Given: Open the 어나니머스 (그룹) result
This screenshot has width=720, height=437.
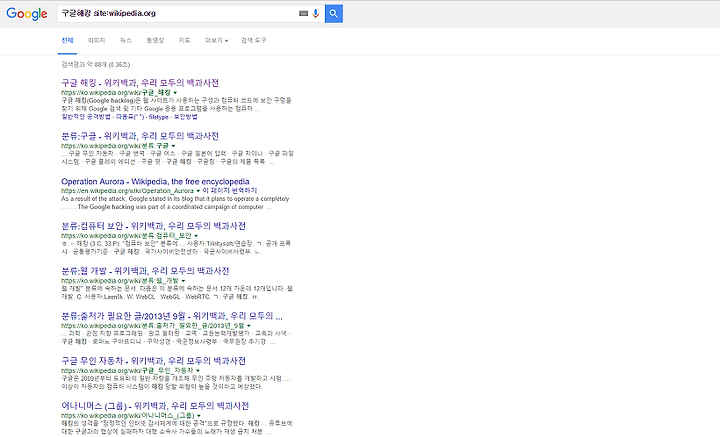Looking at the screenshot, I should click(155, 406).
